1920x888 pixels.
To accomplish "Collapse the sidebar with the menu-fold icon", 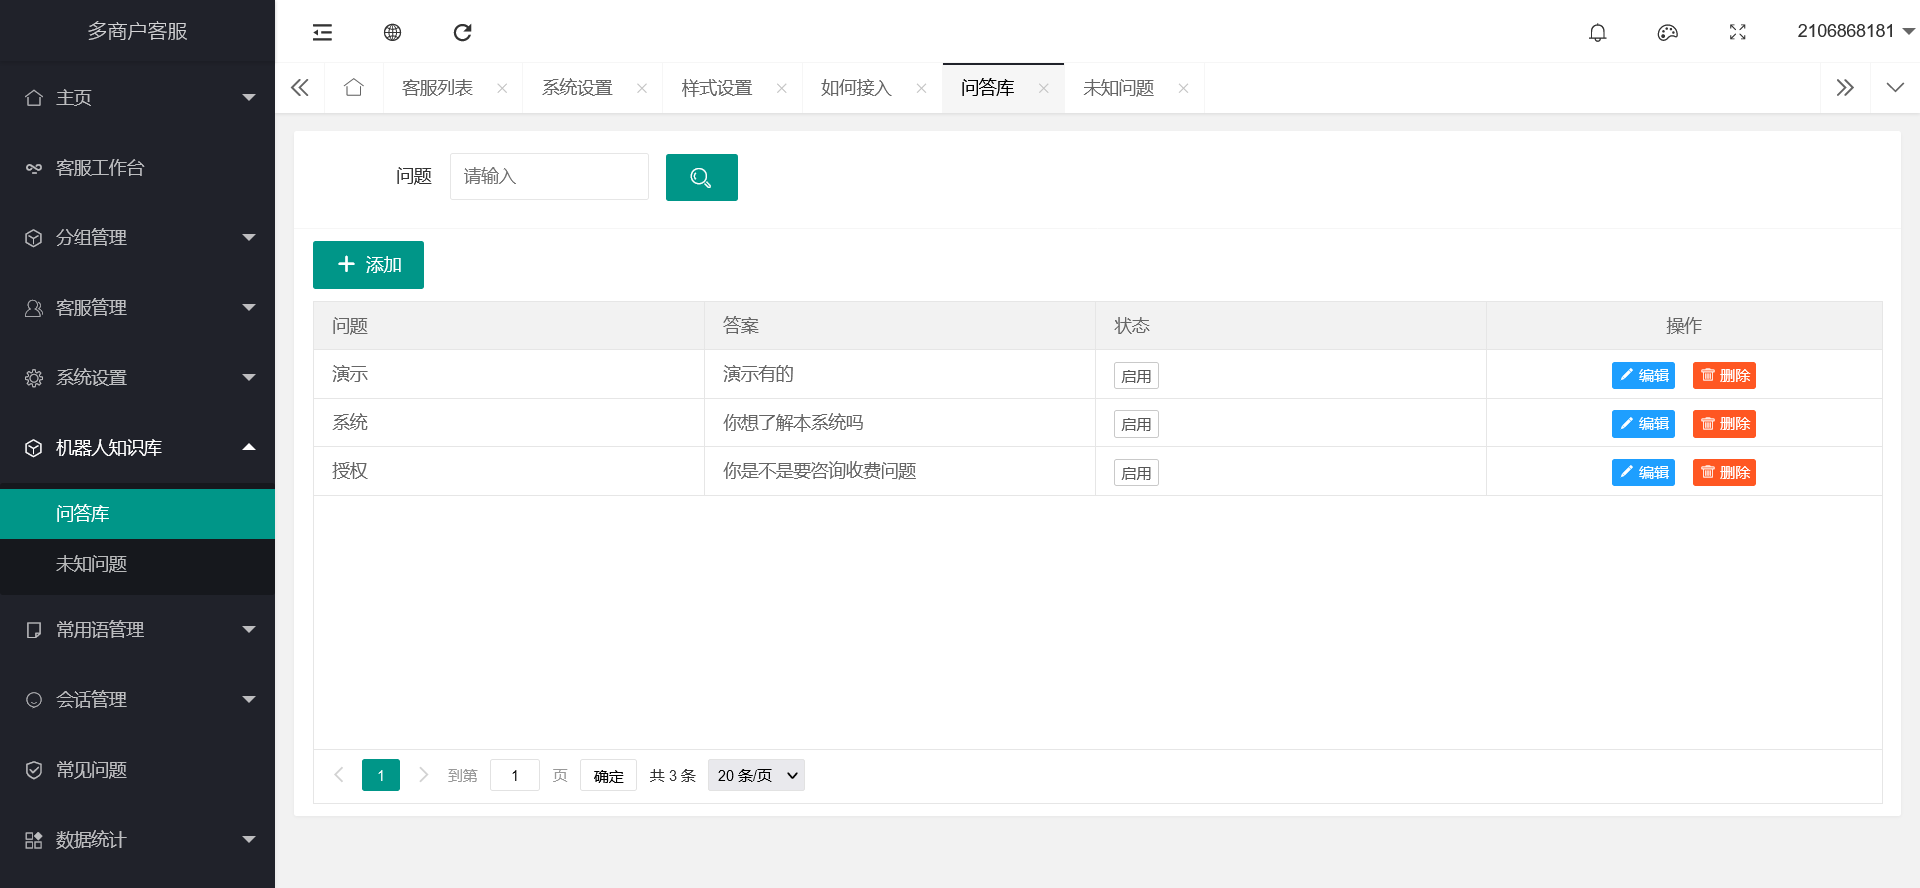I will click(x=322, y=33).
